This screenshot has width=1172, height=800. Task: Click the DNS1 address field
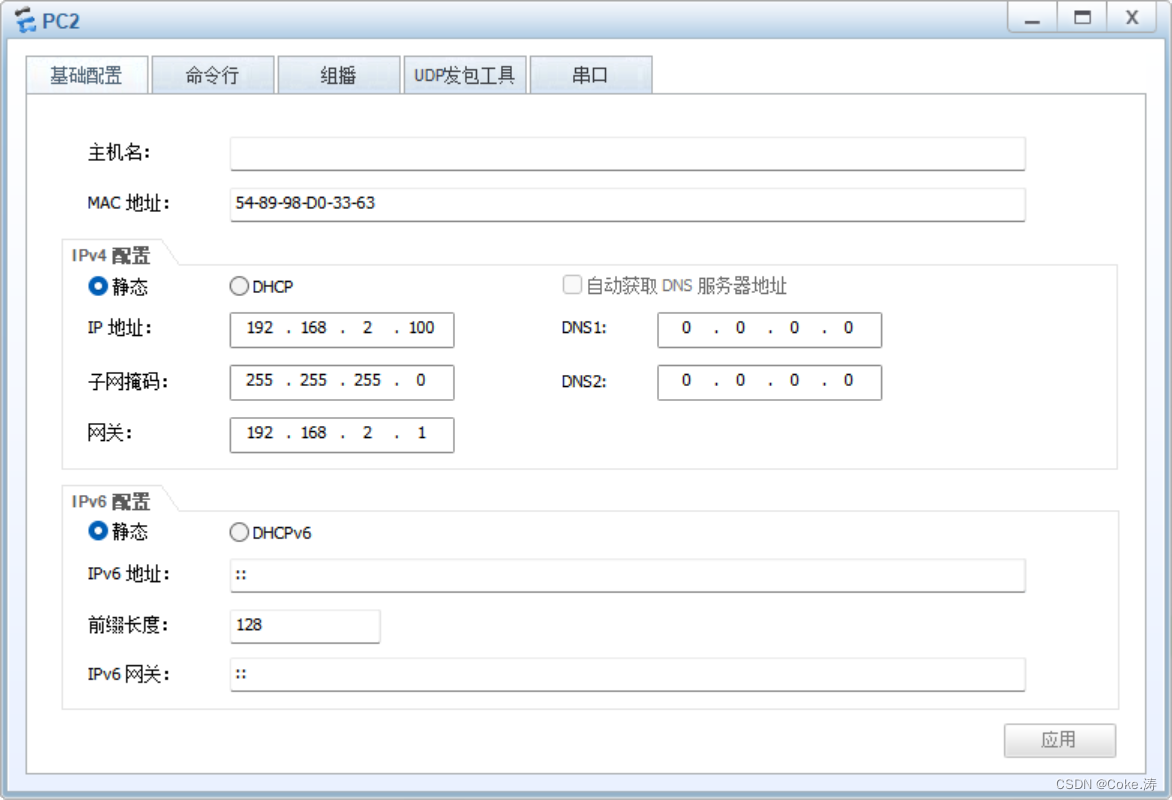(769, 330)
